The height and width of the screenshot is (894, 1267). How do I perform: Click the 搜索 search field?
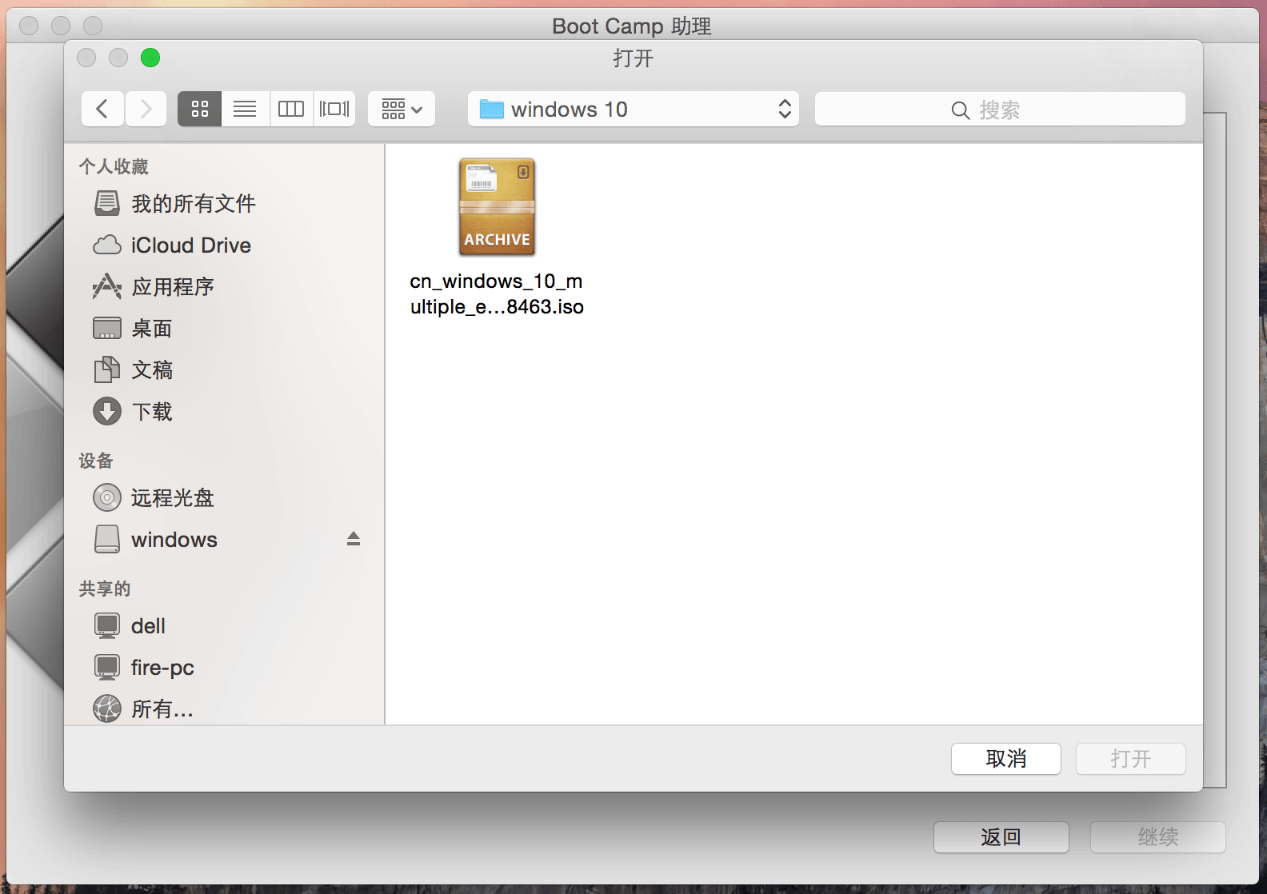coord(999,109)
